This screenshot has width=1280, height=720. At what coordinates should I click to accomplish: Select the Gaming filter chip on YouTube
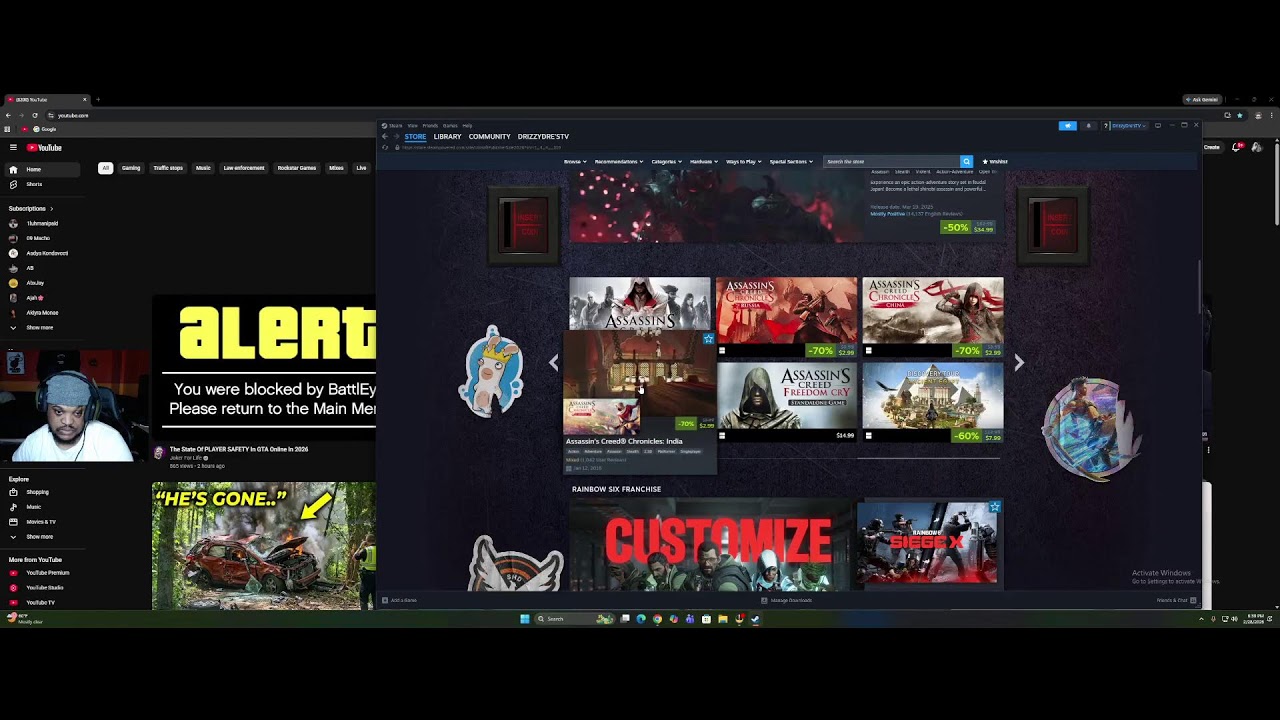[131, 168]
